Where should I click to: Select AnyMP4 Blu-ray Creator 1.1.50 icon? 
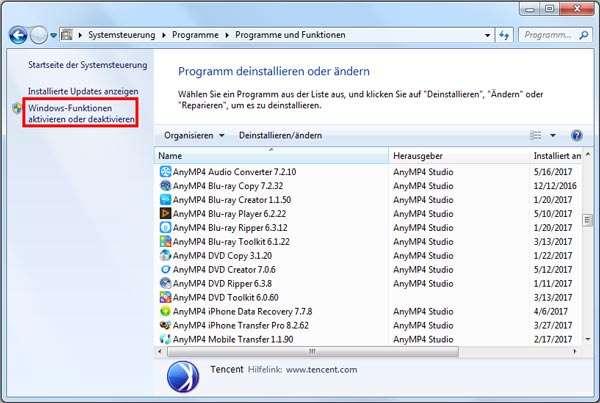click(x=165, y=199)
